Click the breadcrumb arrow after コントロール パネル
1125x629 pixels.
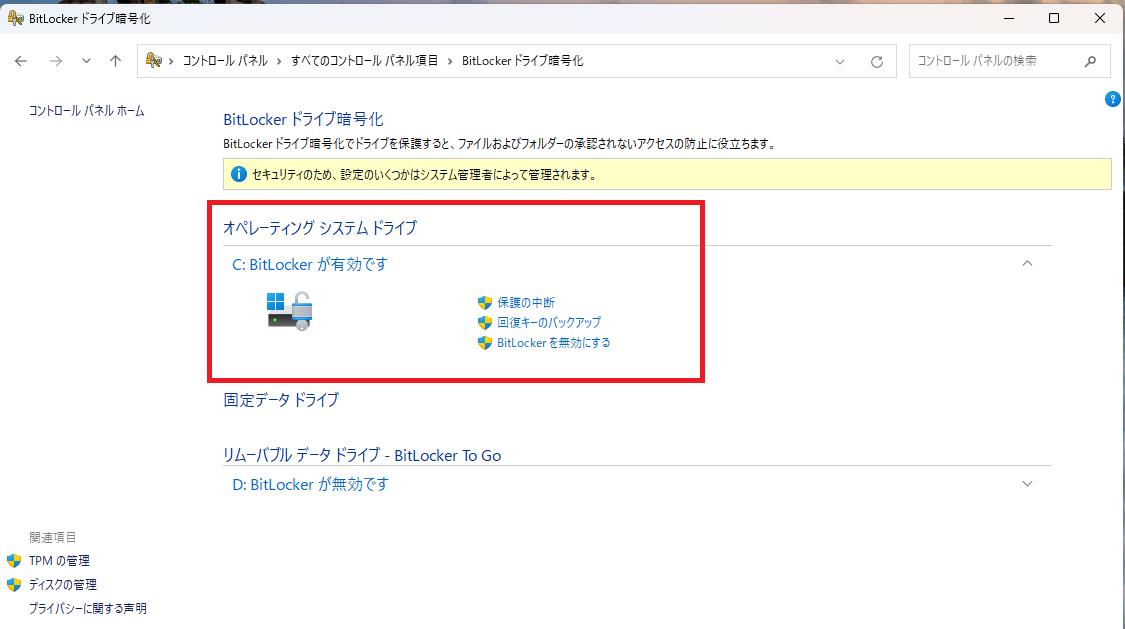point(279,62)
